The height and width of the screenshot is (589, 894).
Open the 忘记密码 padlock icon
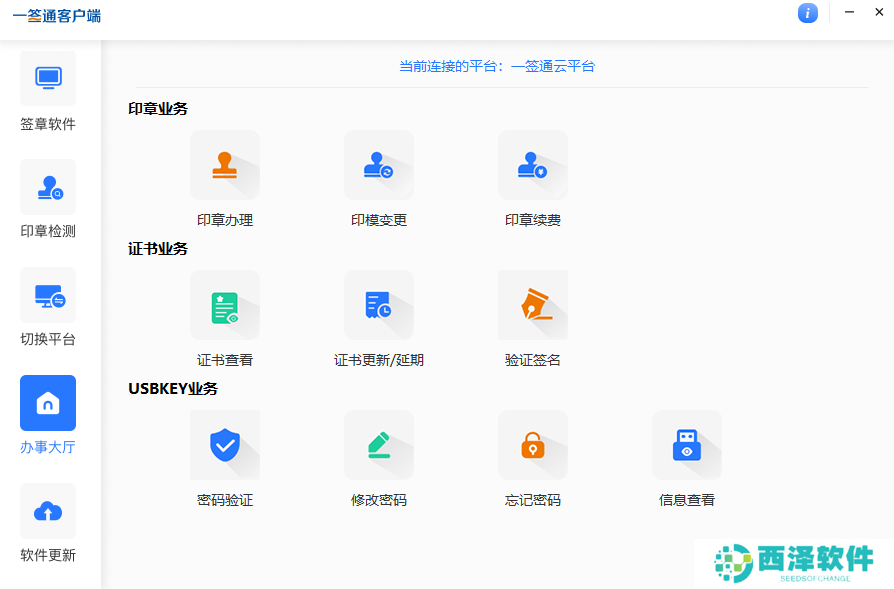point(533,445)
